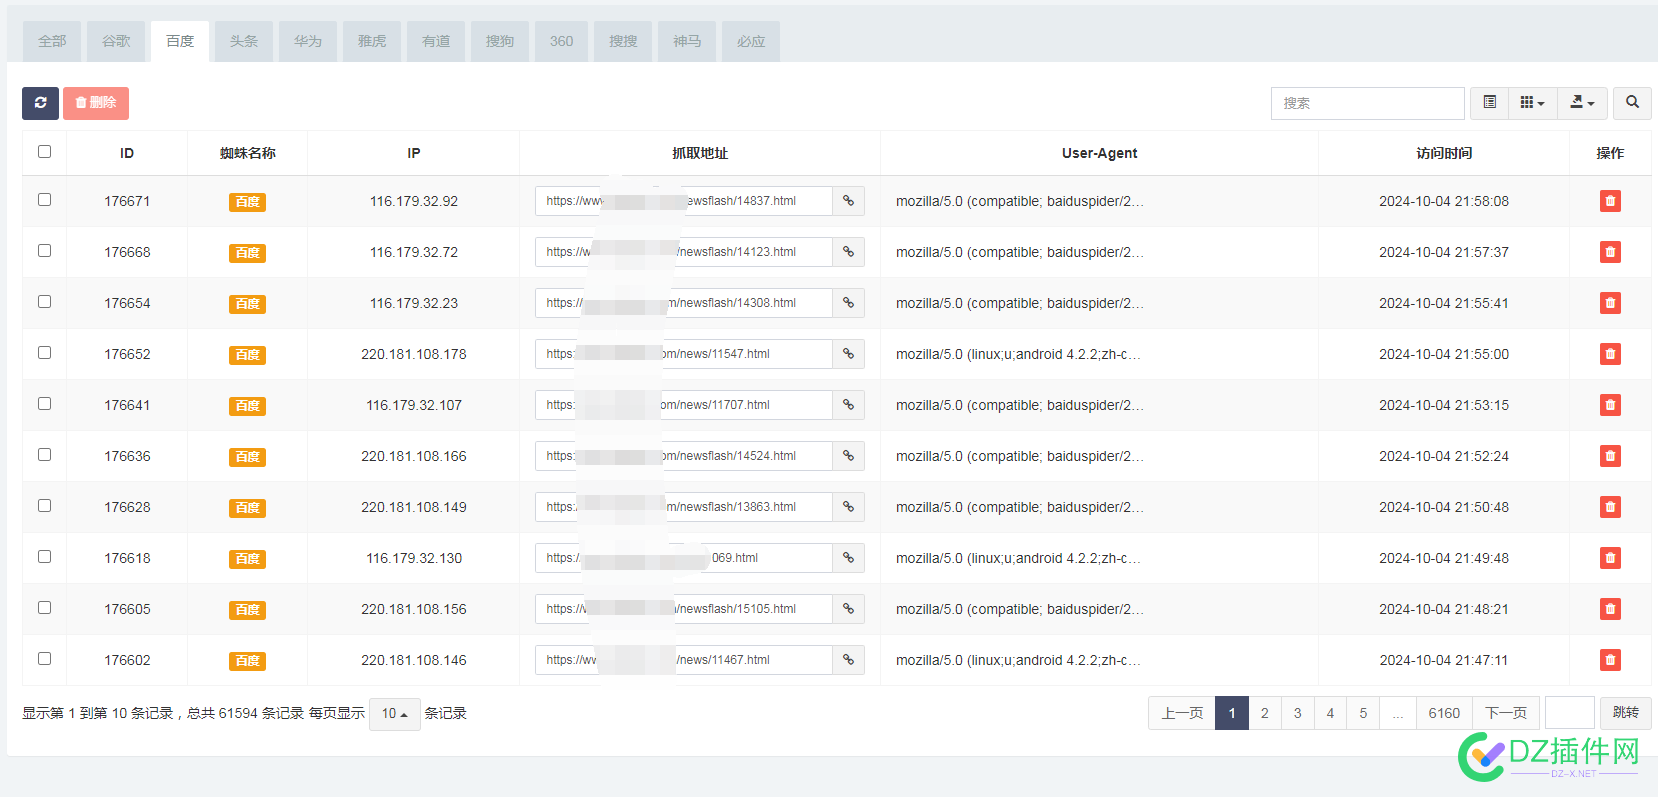
Task: Click URL field for row 176671
Action: point(684,201)
